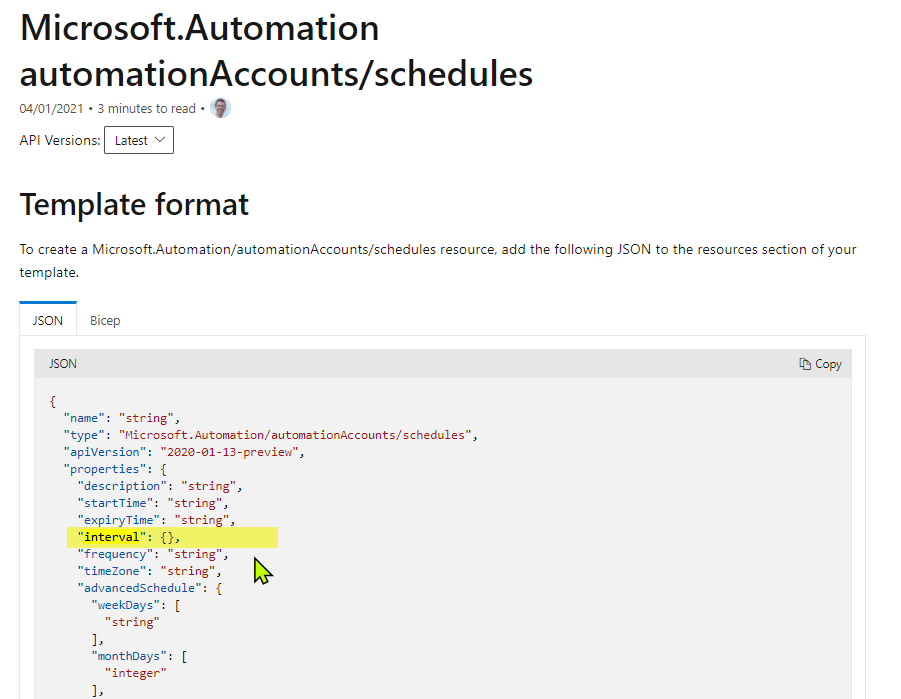Click the JSON label on the code block header
Image resolution: width=901 pixels, height=699 pixels.
(x=63, y=363)
